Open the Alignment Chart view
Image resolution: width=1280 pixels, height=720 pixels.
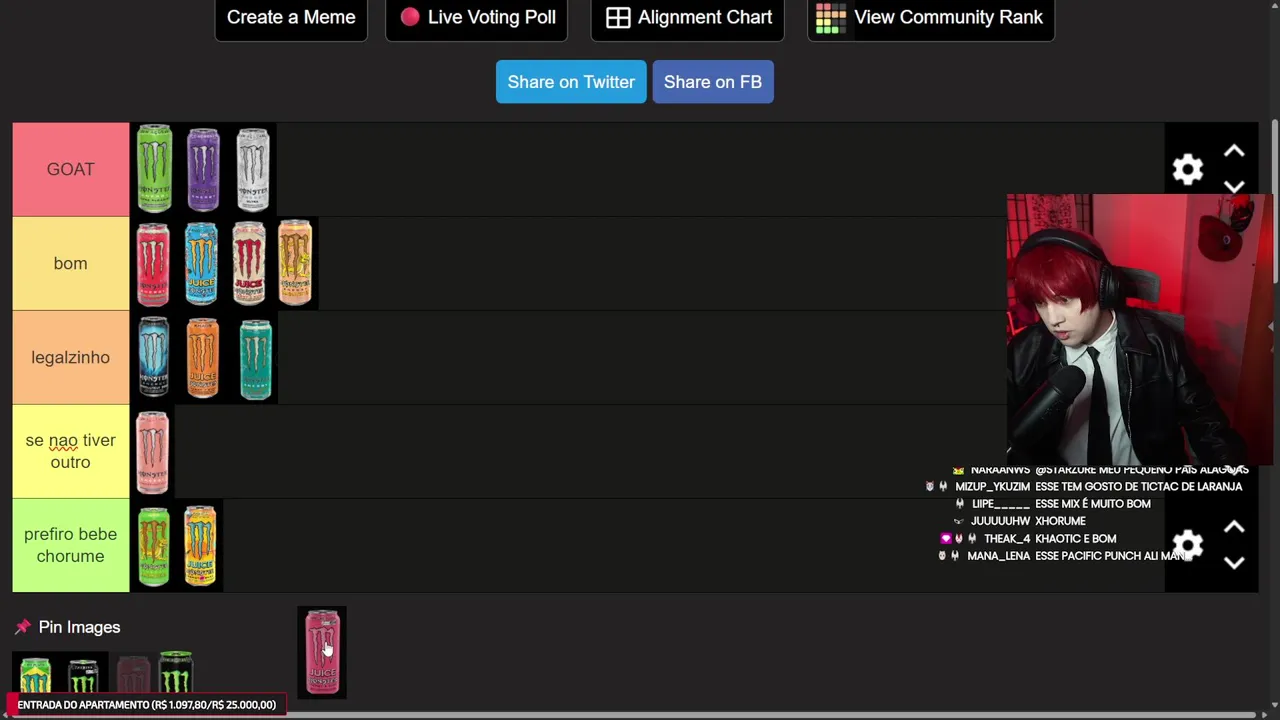coord(689,17)
